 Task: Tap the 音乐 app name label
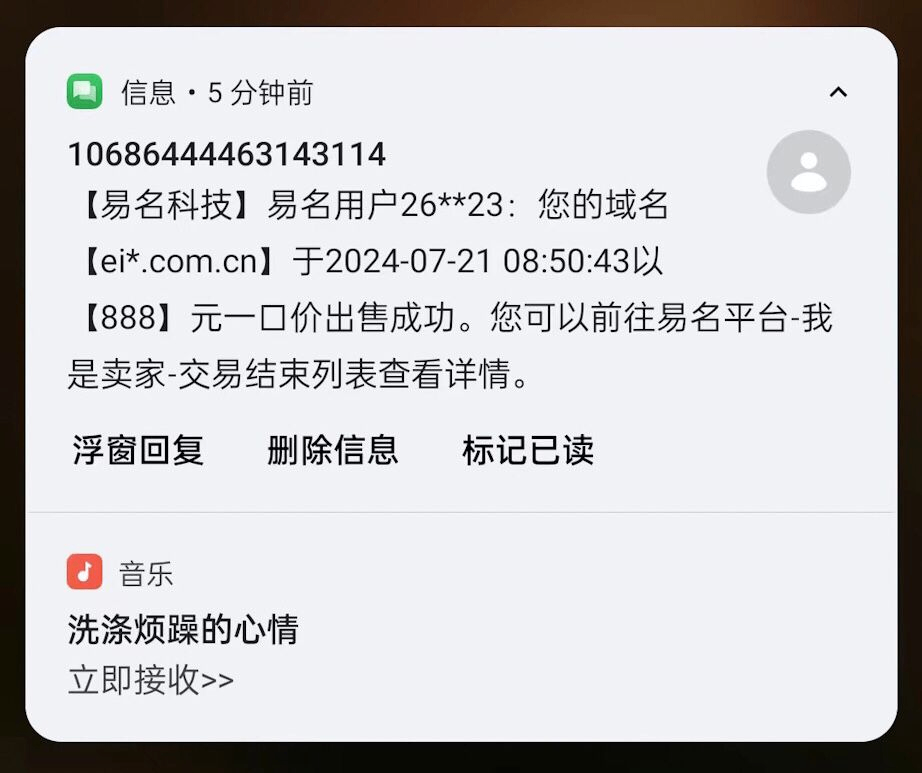coord(146,574)
